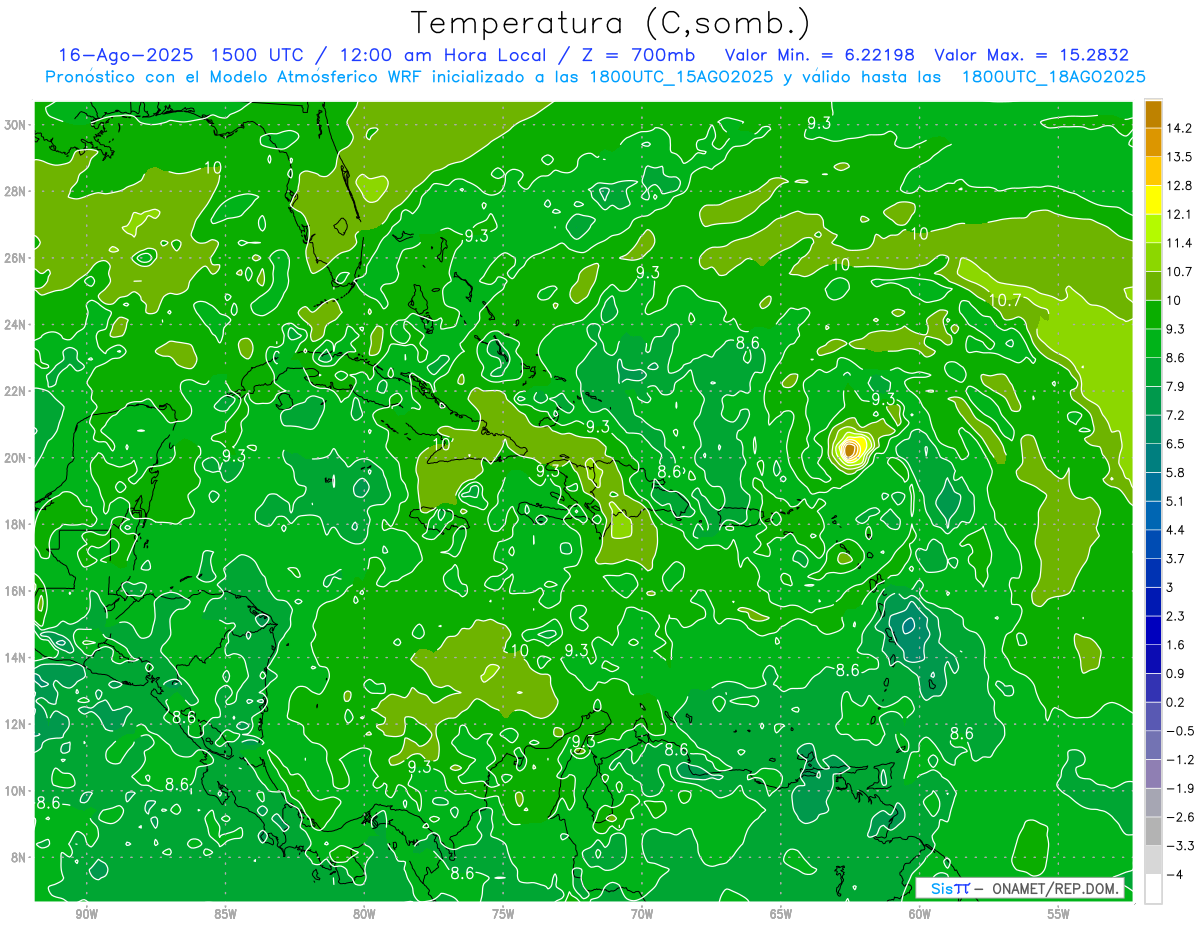Click the "-0.5" value on the color scale
Image resolution: width=1200 pixels, height=927 pixels.
point(1180,731)
